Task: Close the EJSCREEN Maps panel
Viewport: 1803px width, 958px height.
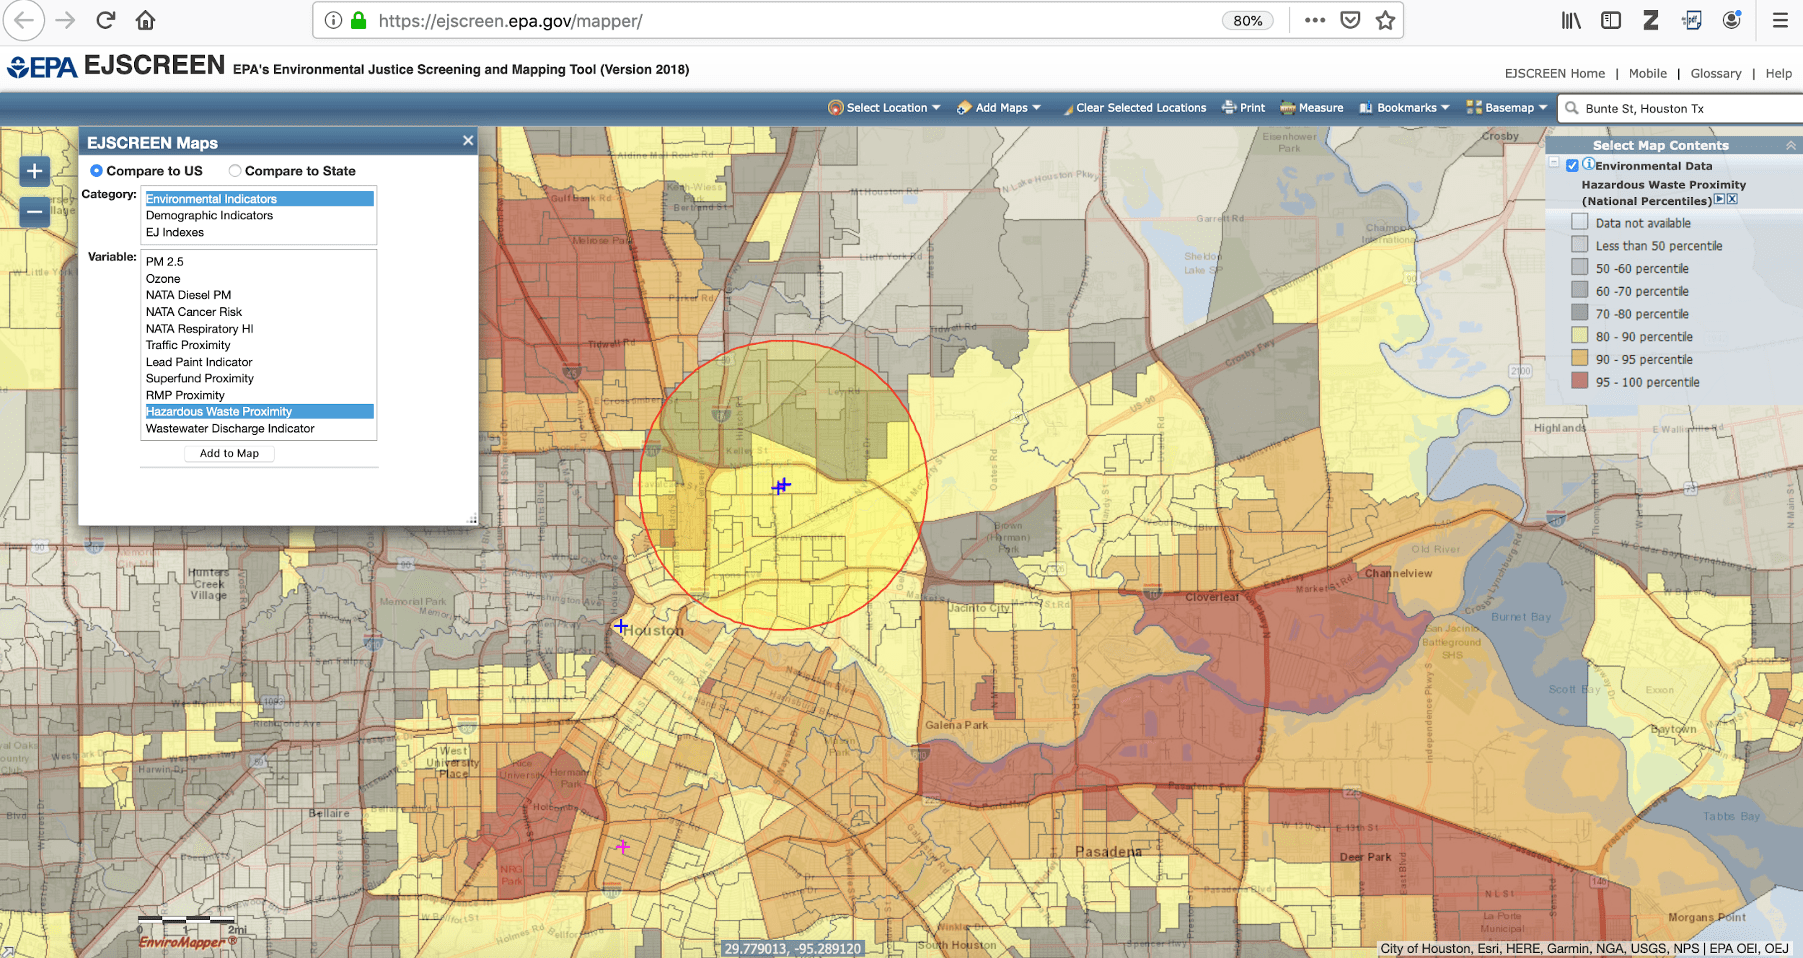Action: click(x=467, y=141)
